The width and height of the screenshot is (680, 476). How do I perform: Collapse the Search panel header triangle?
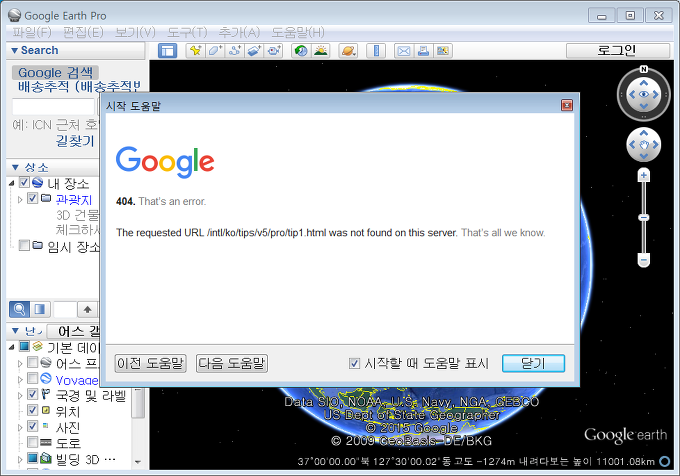point(14,51)
